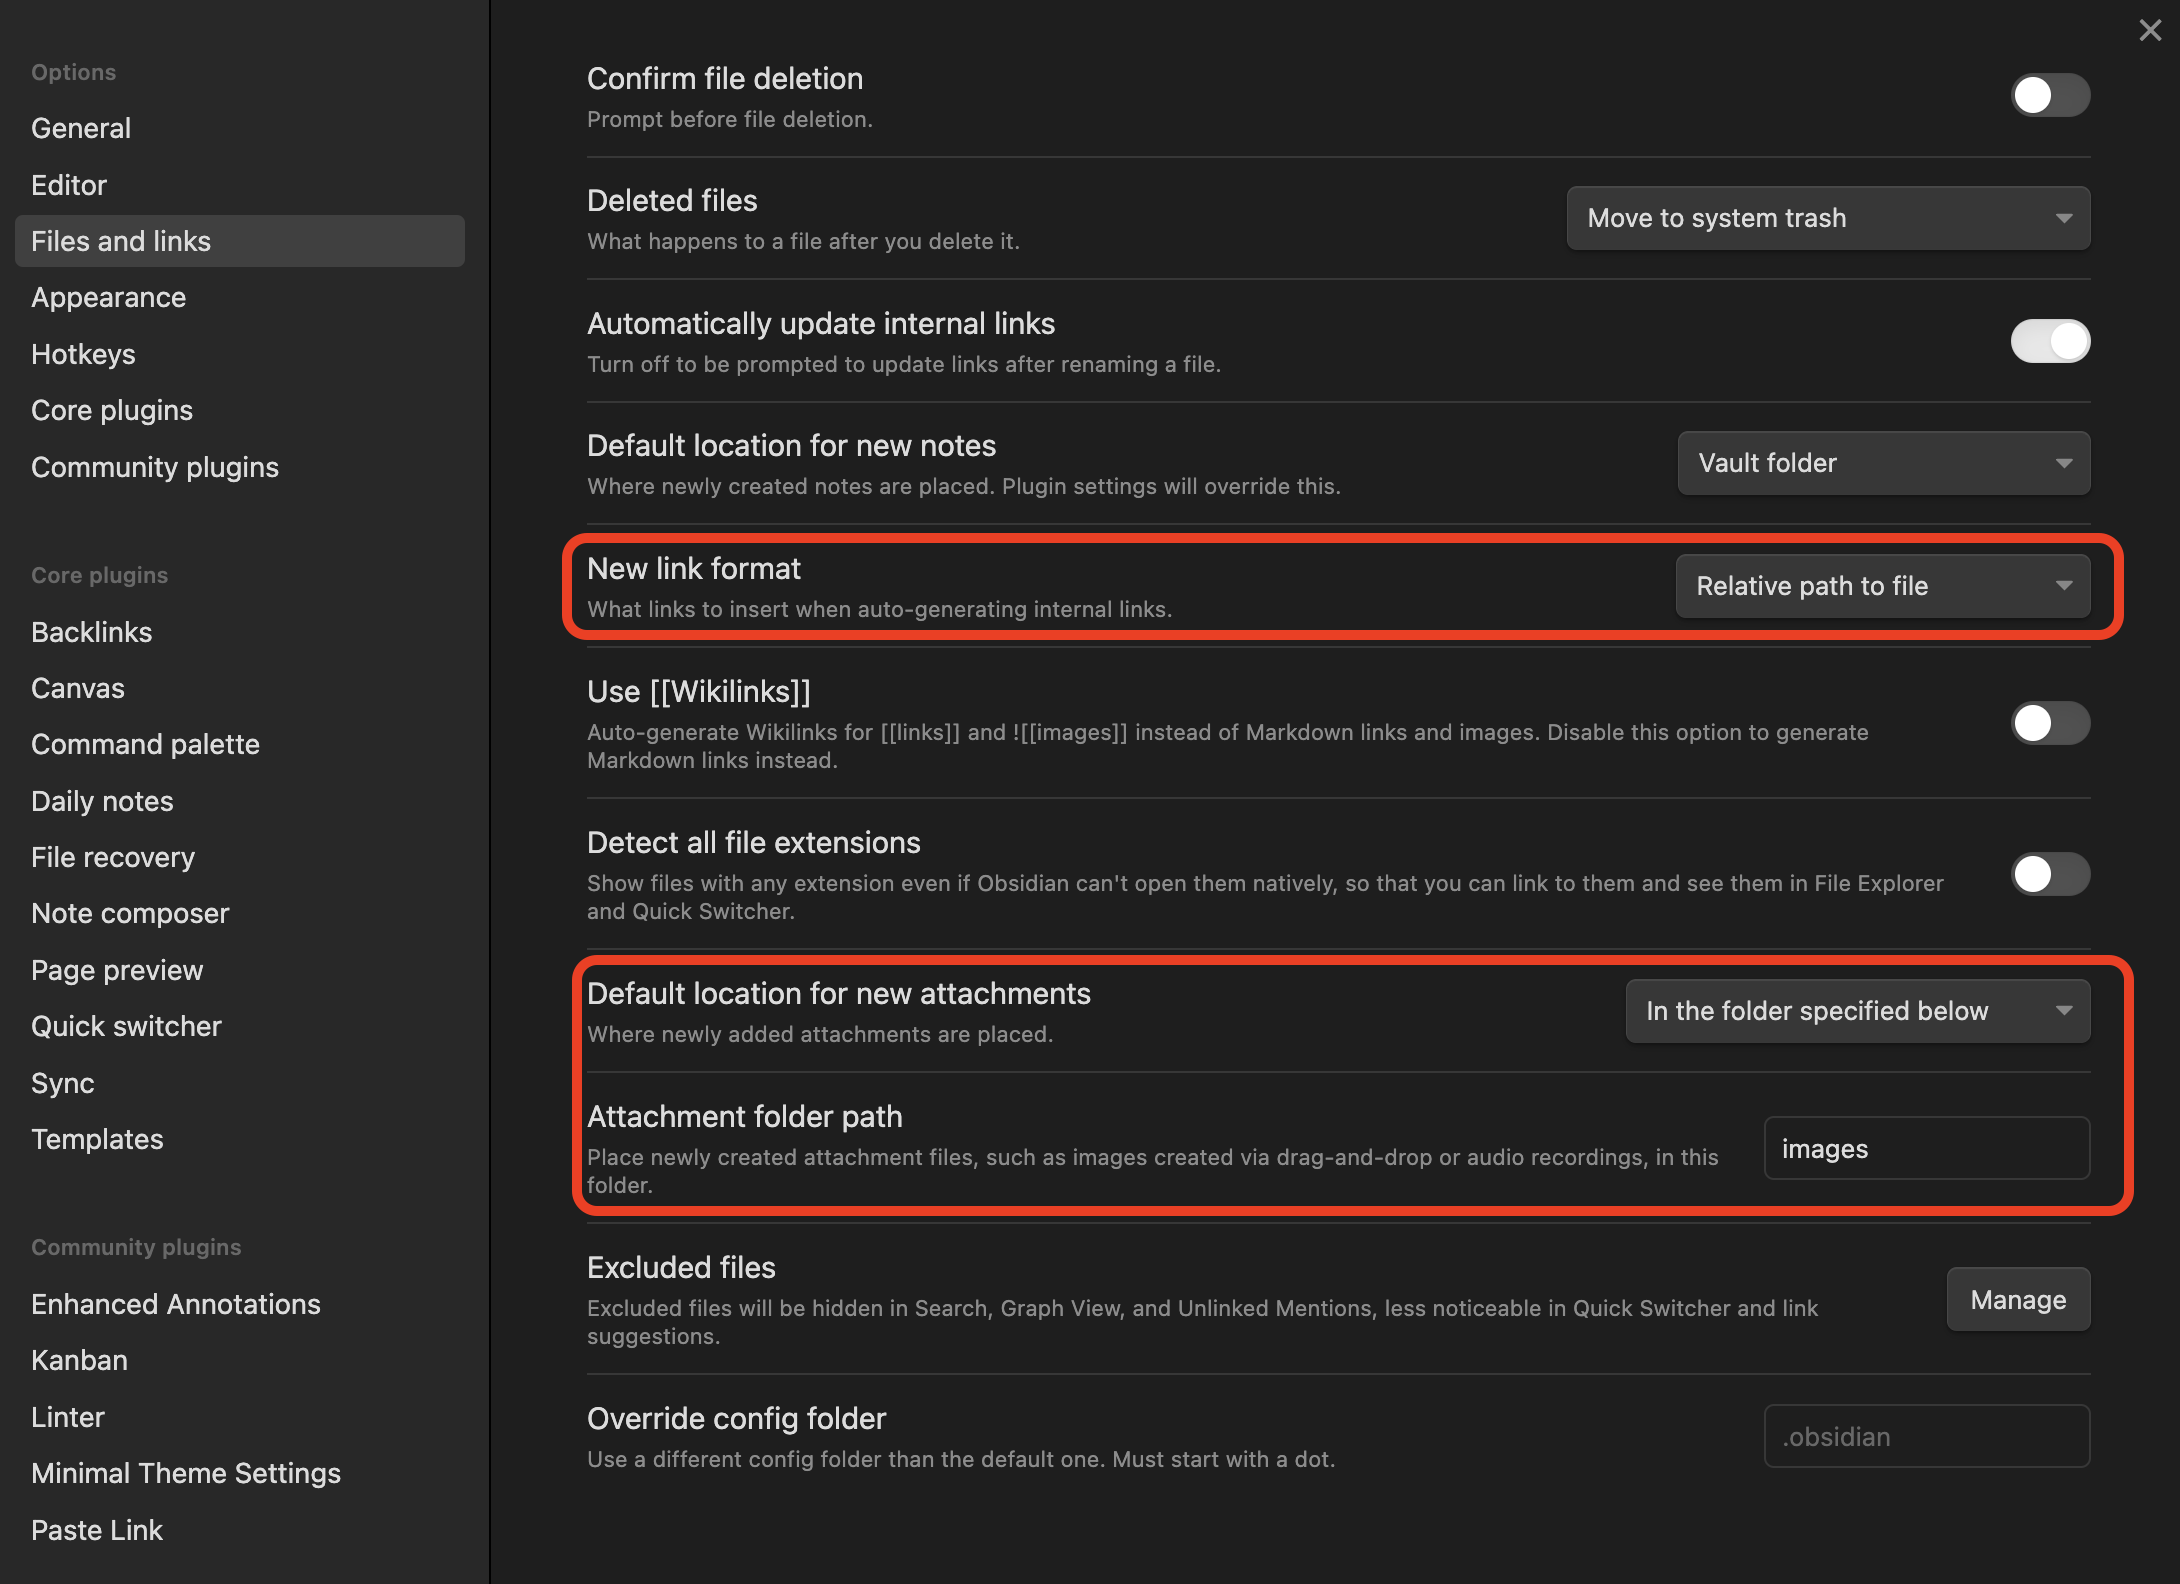Click the Core plugins settings icon
The width and height of the screenshot is (2180, 1584).
coord(113,410)
